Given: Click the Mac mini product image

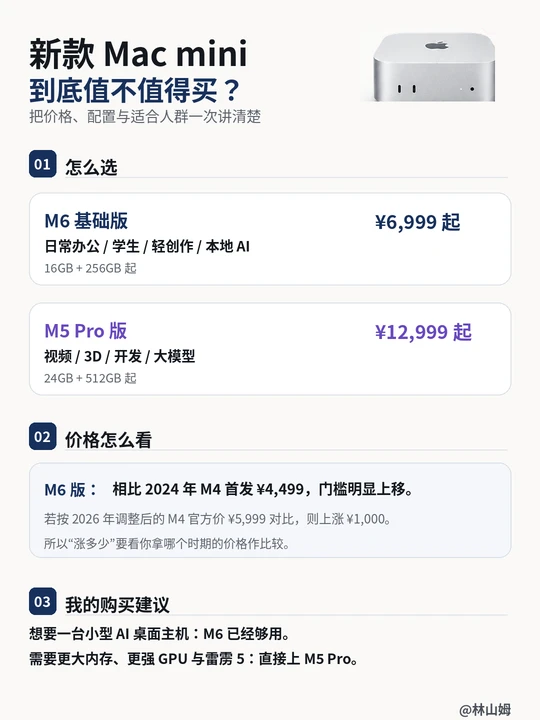Looking at the screenshot, I should click(x=433, y=67).
